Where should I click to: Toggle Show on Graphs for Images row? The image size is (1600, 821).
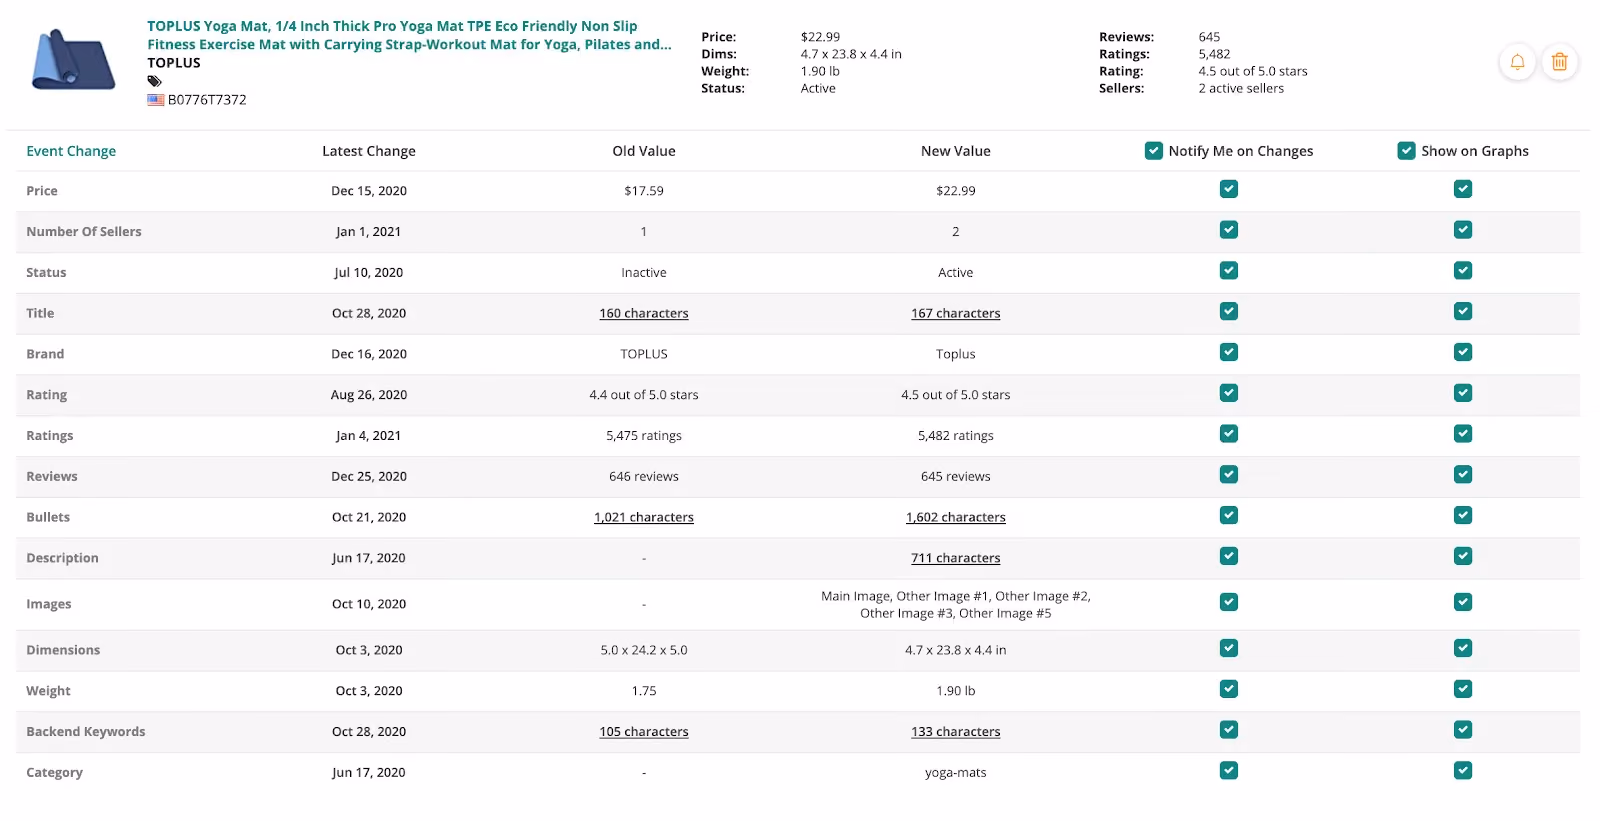click(x=1463, y=602)
